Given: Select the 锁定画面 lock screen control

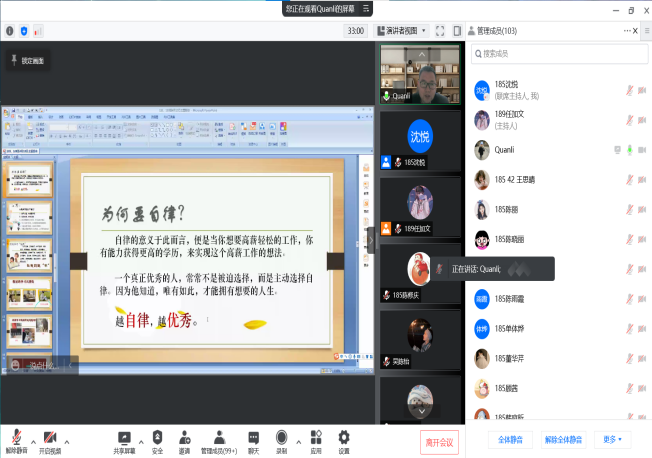Looking at the screenshot, I should 26,61.
